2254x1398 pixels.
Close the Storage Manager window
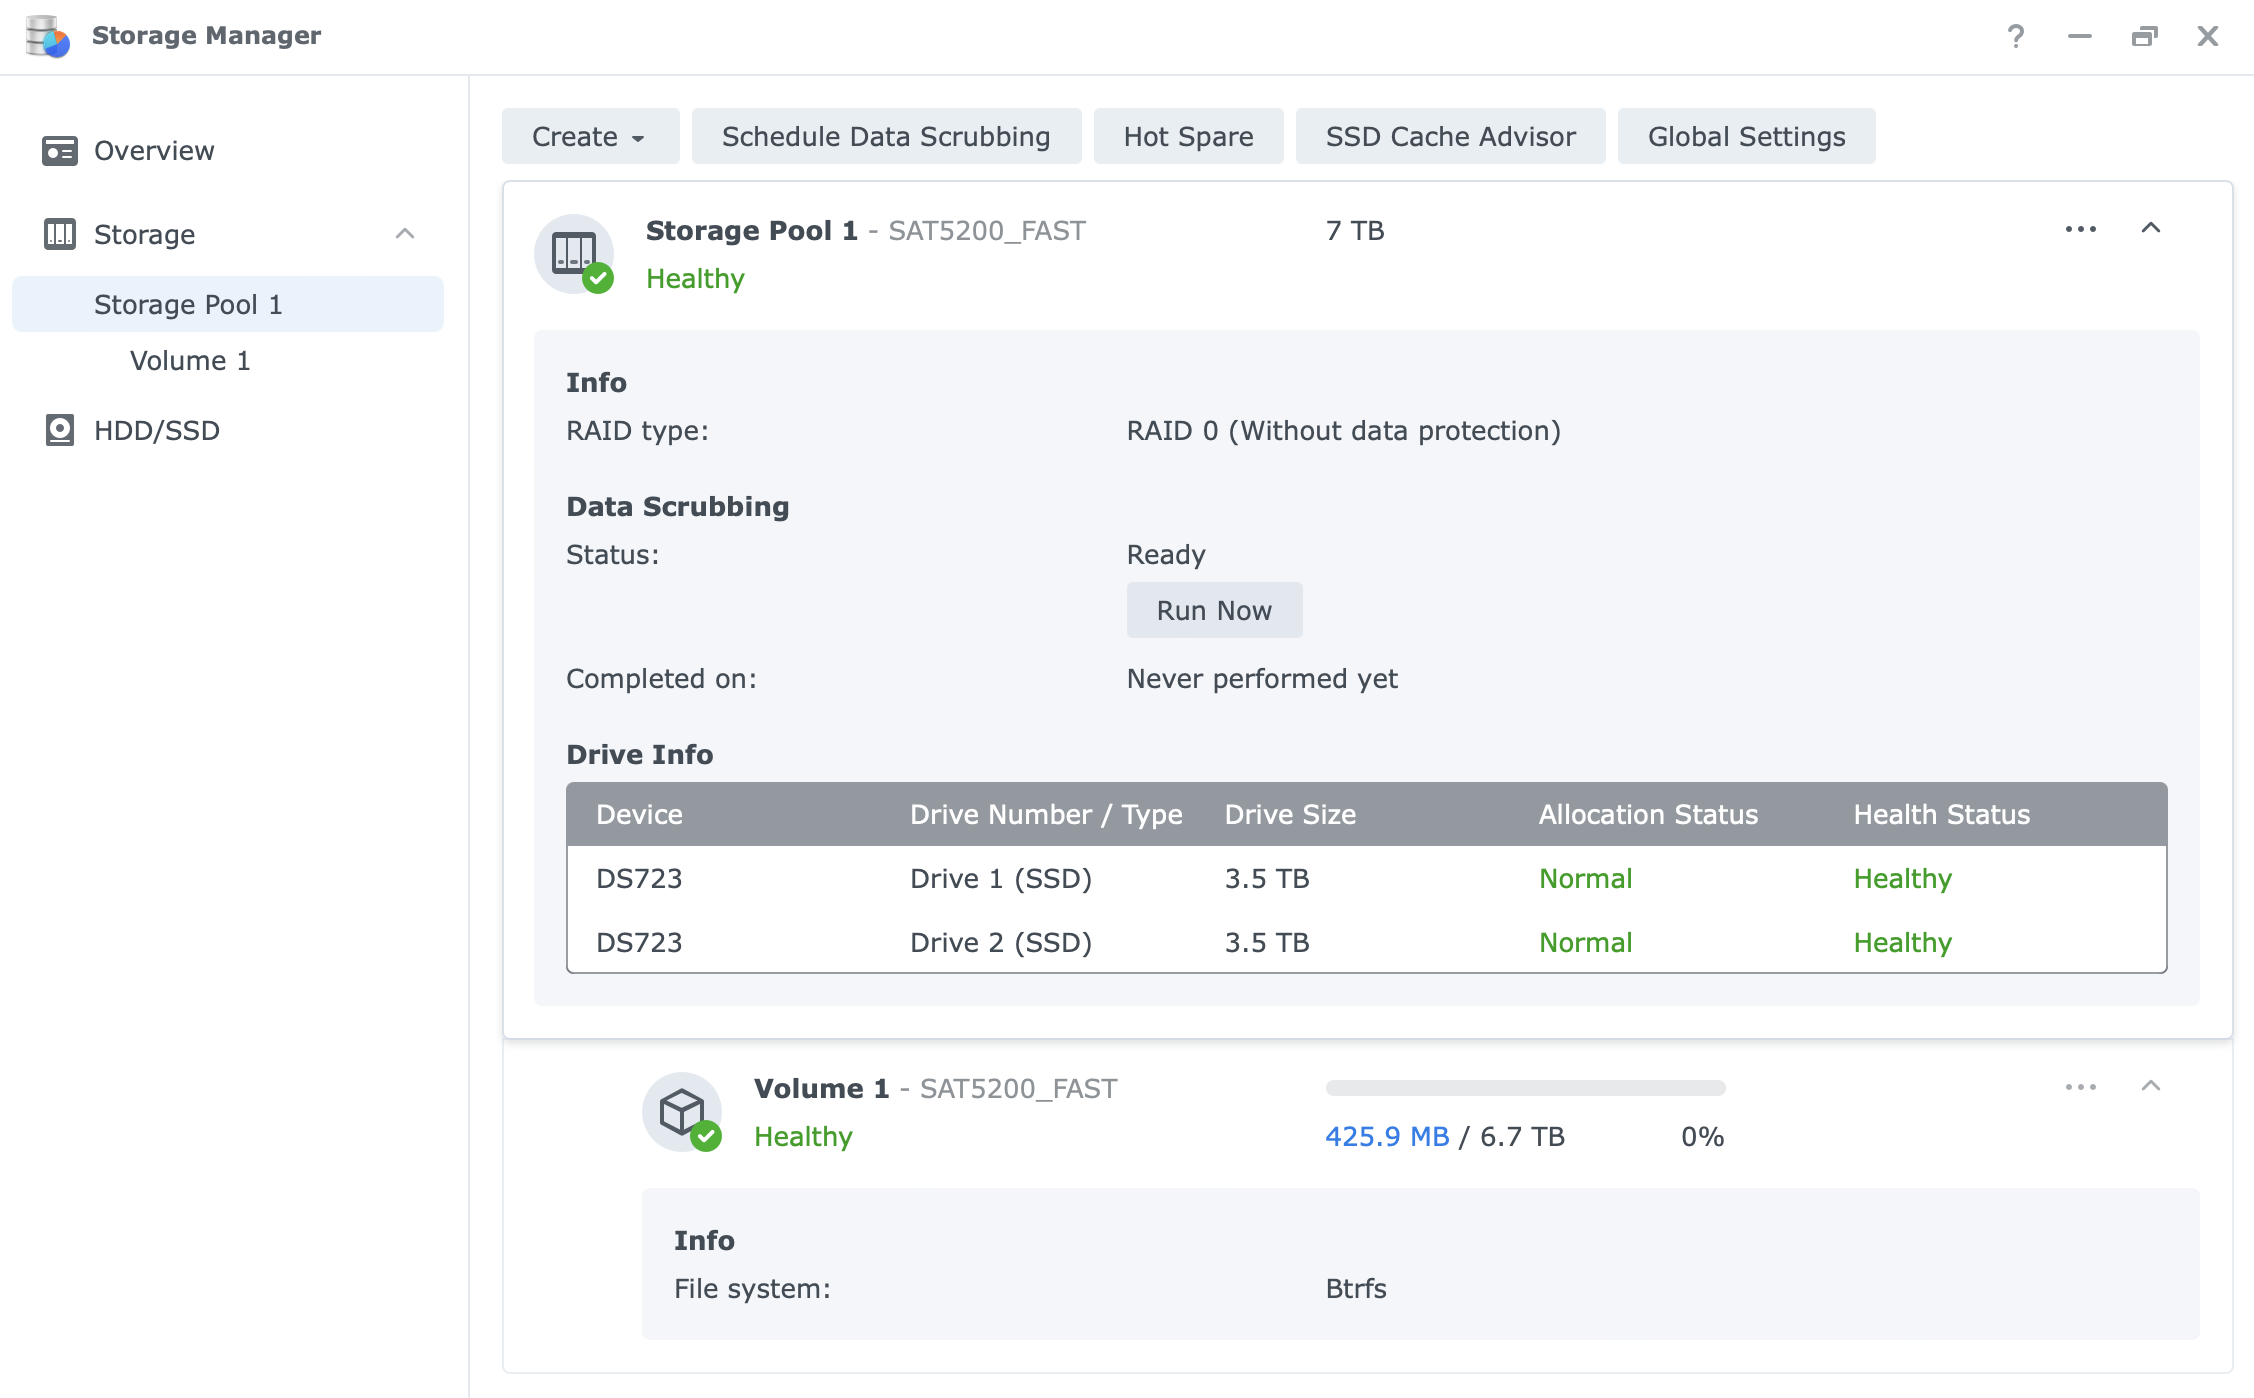[2208, 36]
